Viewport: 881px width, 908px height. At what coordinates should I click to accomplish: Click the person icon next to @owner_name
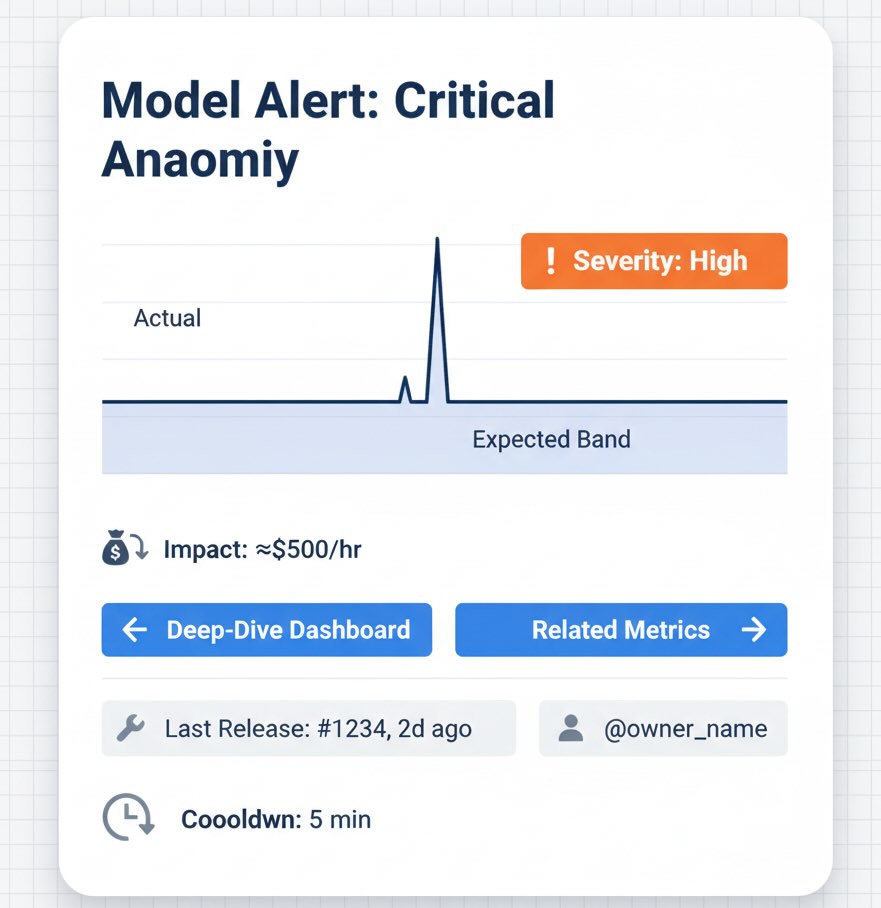coord(571,728)
